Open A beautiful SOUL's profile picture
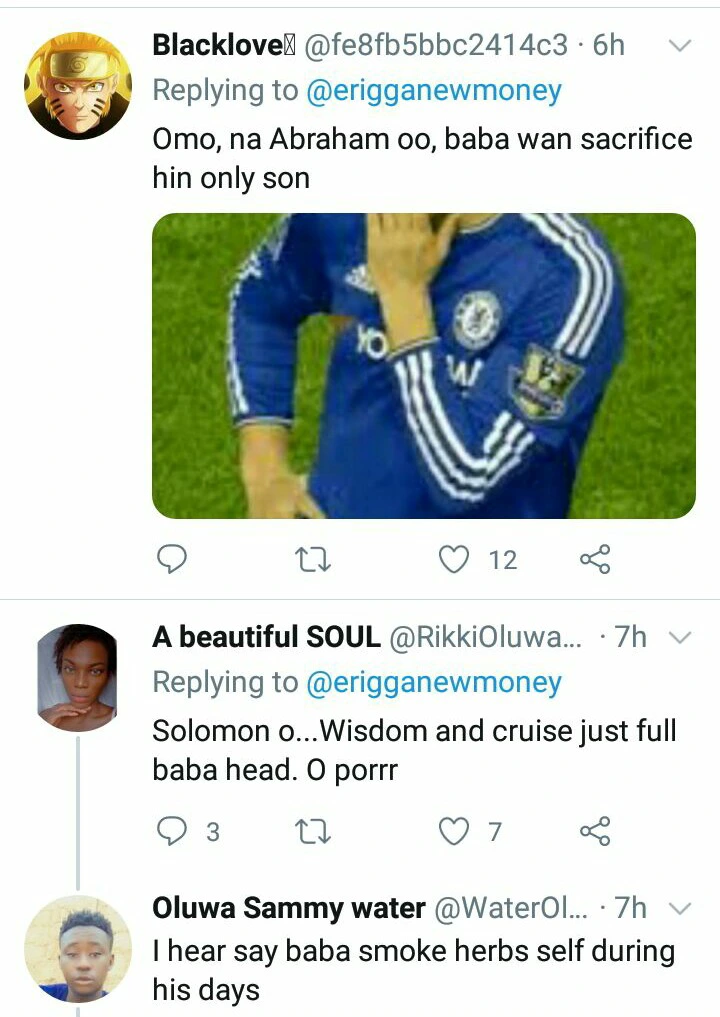The width and height of the screenshot is (720, 1017). click(x=78, y=677)
